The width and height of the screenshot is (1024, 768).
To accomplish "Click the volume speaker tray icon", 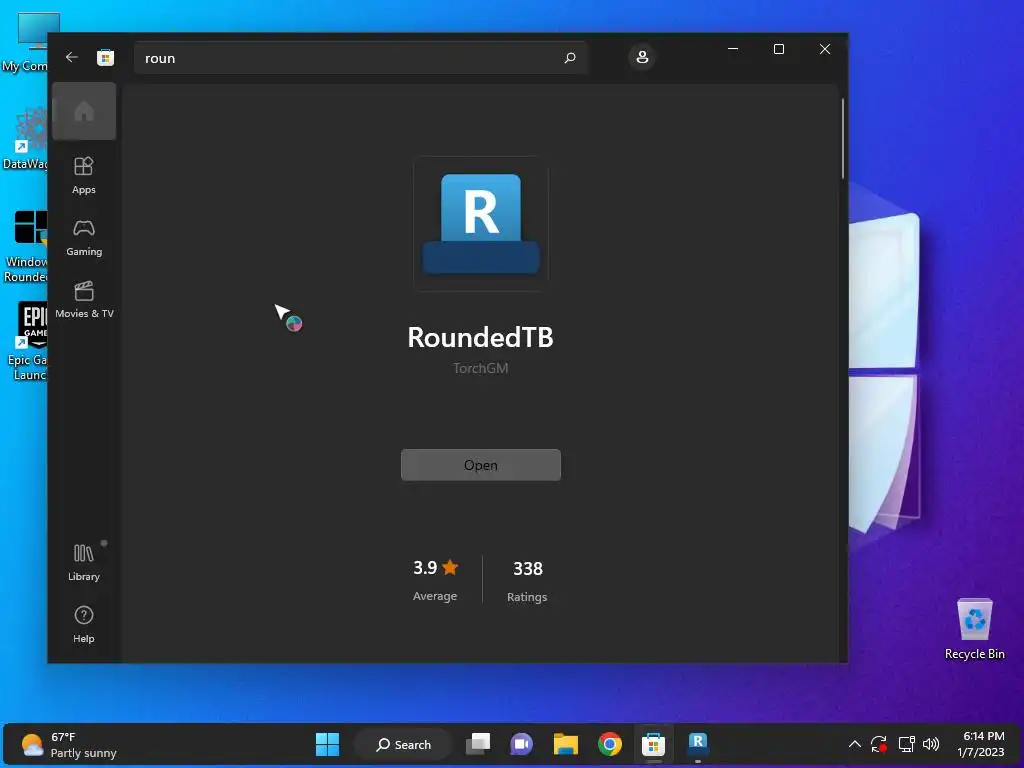I will pyautogui.click(x=931, y=744).
